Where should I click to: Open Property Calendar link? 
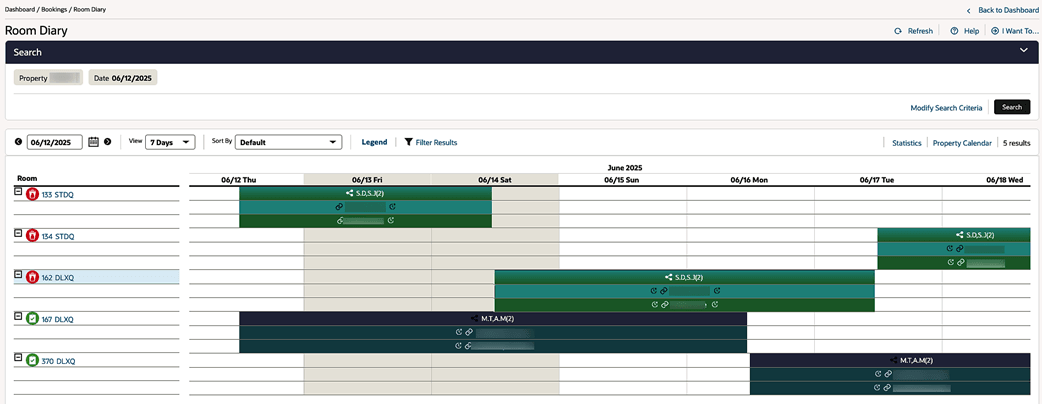pos(962,143)
